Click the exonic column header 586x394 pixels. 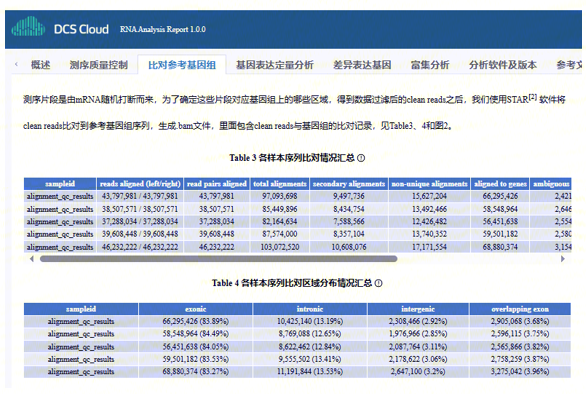195,309
